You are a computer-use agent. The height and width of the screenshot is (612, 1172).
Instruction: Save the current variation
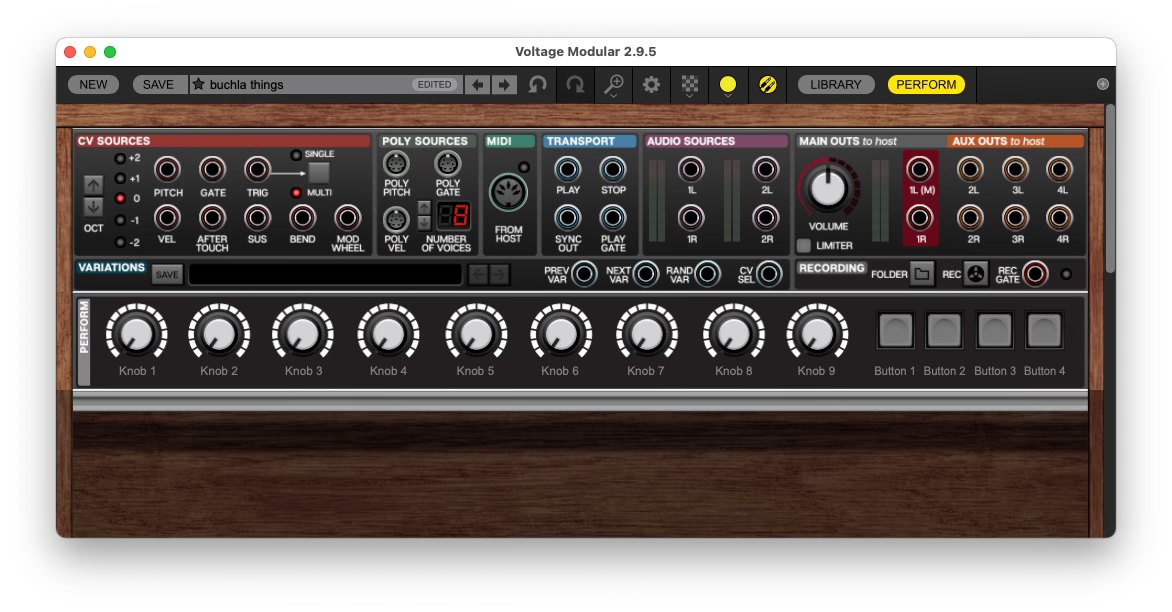(167, 274)
